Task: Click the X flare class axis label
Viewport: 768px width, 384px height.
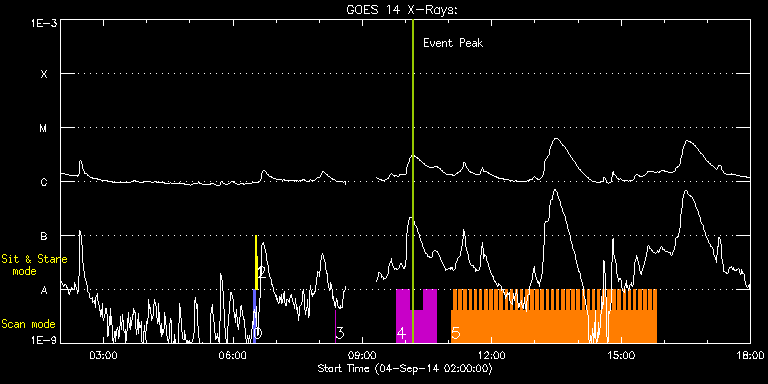Action: tap(44, 74)
